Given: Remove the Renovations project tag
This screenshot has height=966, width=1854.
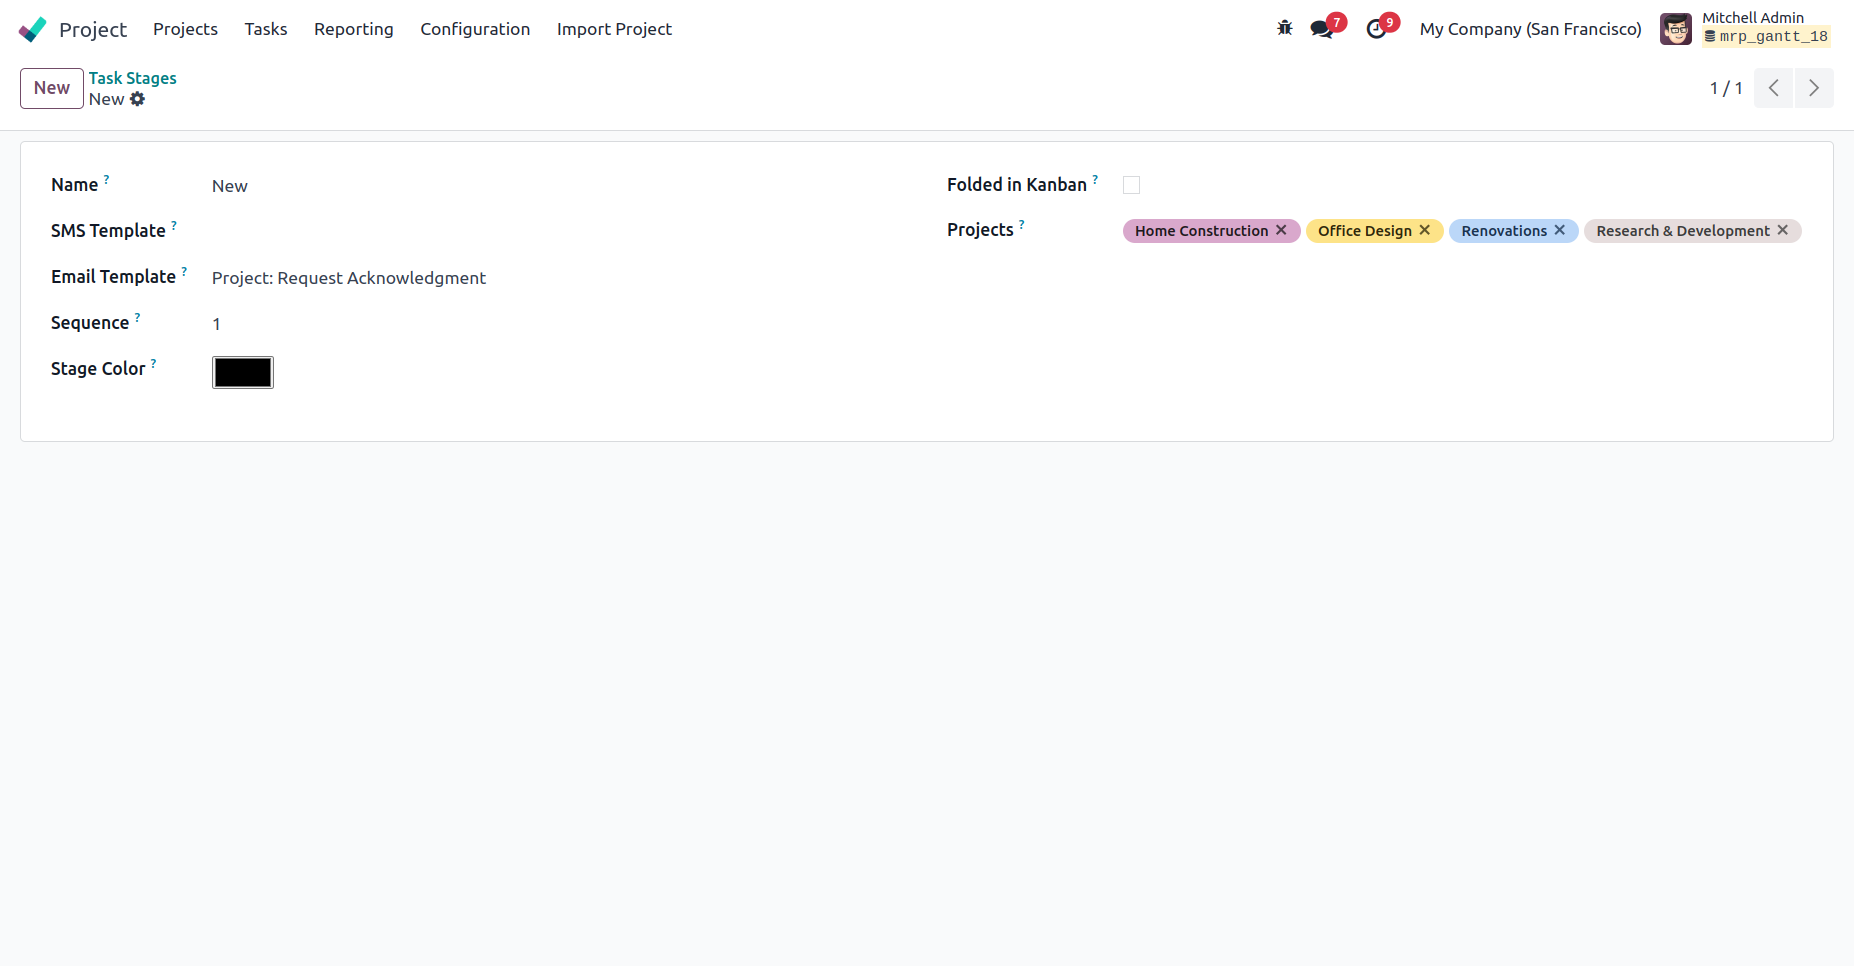Looking at the screenshot, I should click(x=1560, y=230).
